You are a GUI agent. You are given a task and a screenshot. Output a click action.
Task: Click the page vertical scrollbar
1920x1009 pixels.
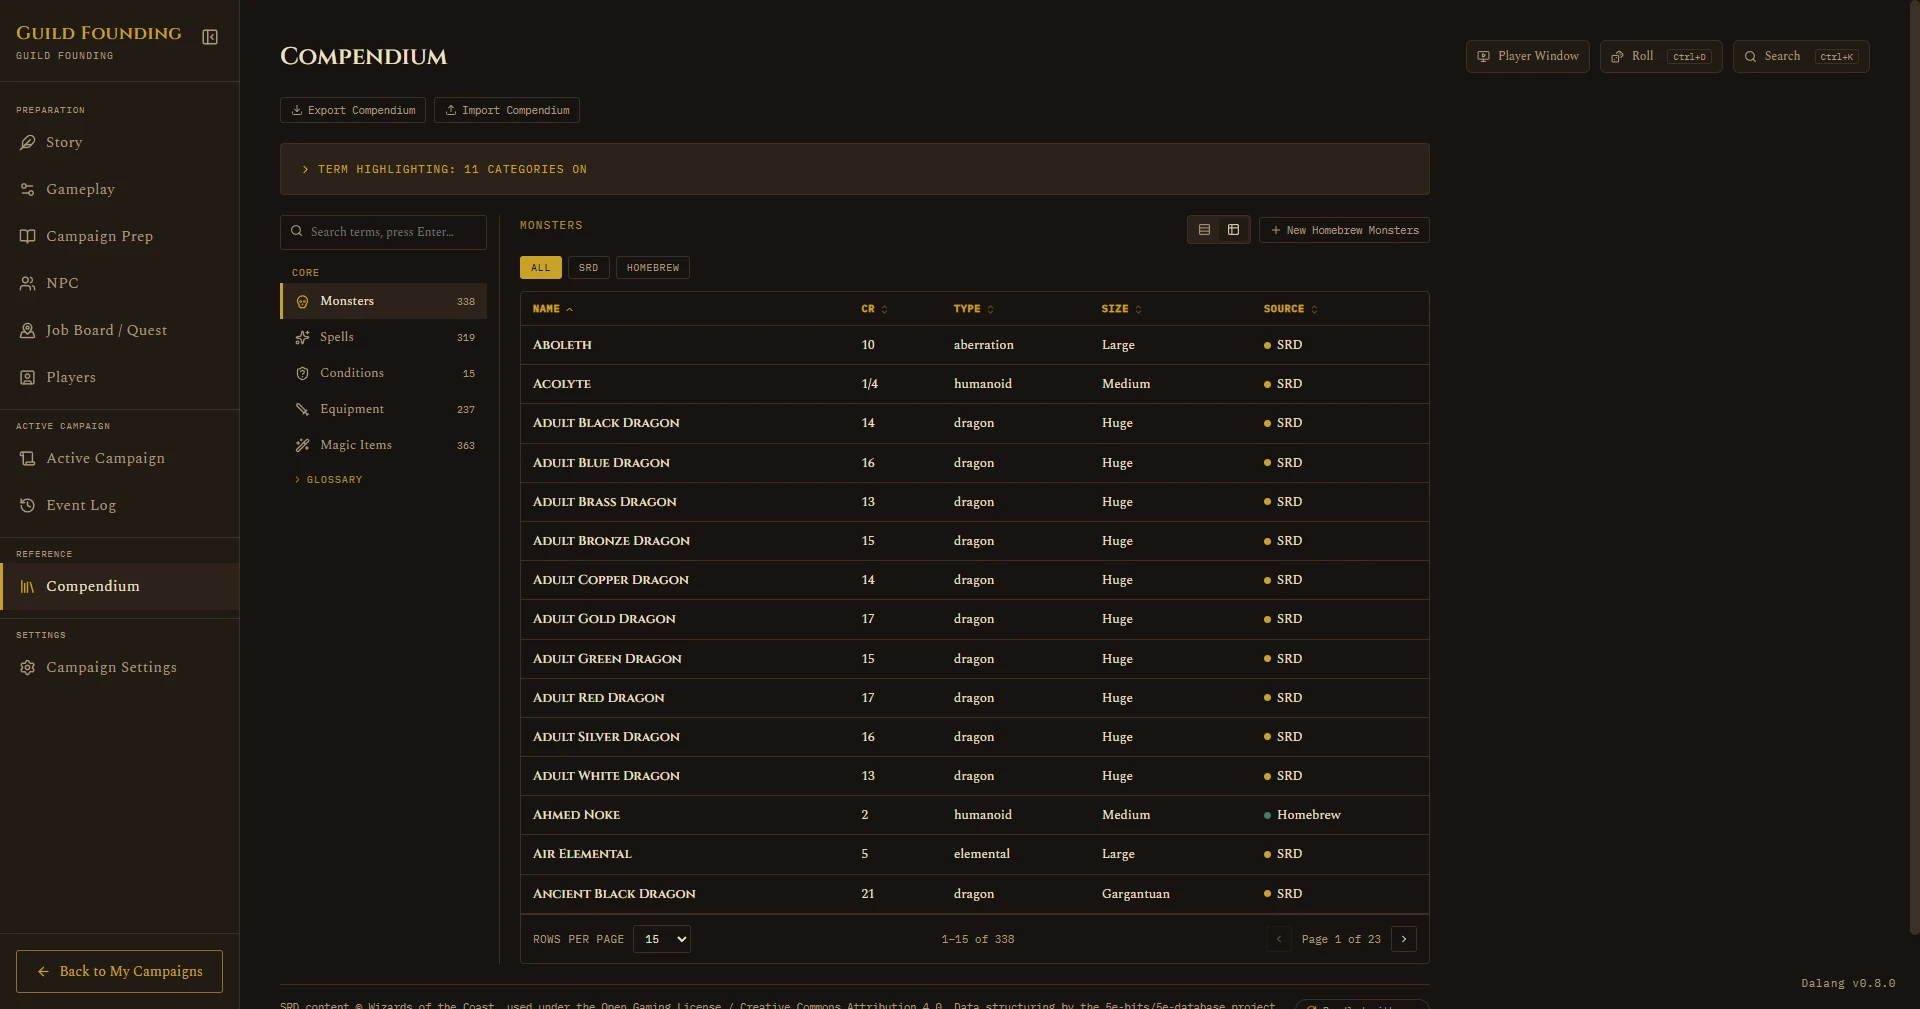pyautogui.click(x=1914, y=467)
